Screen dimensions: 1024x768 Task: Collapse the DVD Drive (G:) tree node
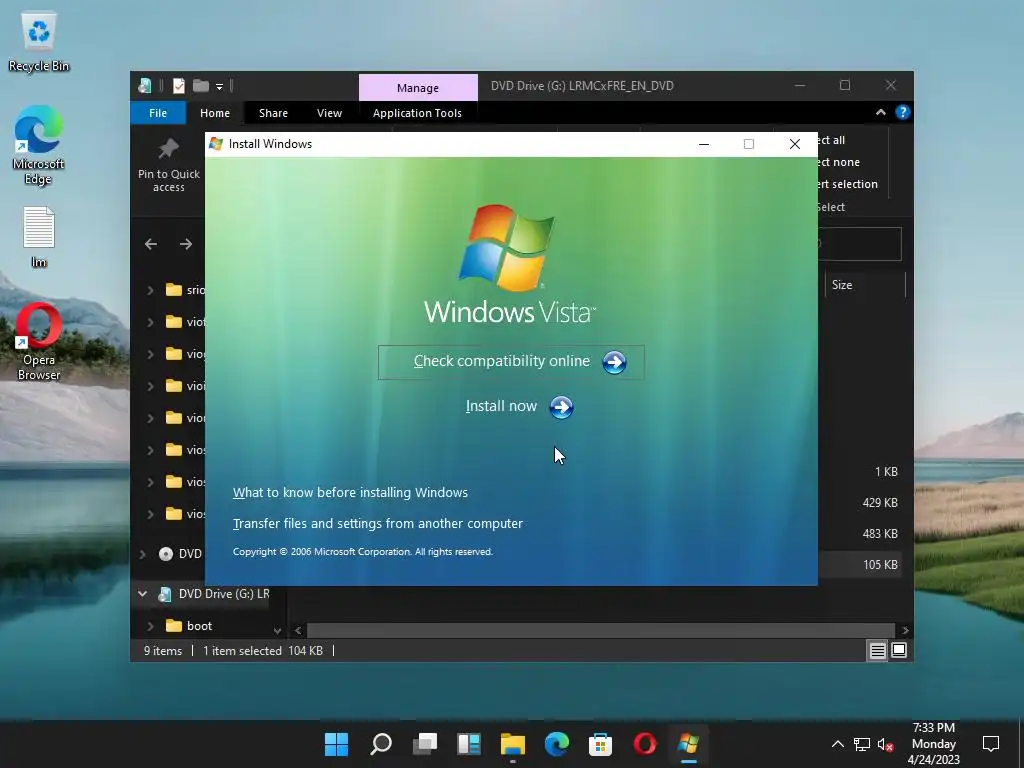click(142, 594)
